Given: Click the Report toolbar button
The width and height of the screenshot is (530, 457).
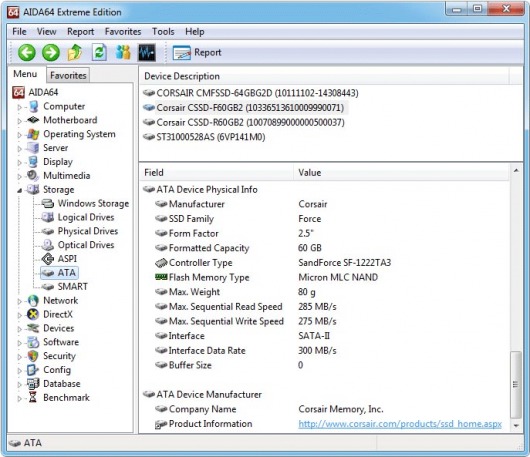Looking at the screenshot, I should point(197,53).
